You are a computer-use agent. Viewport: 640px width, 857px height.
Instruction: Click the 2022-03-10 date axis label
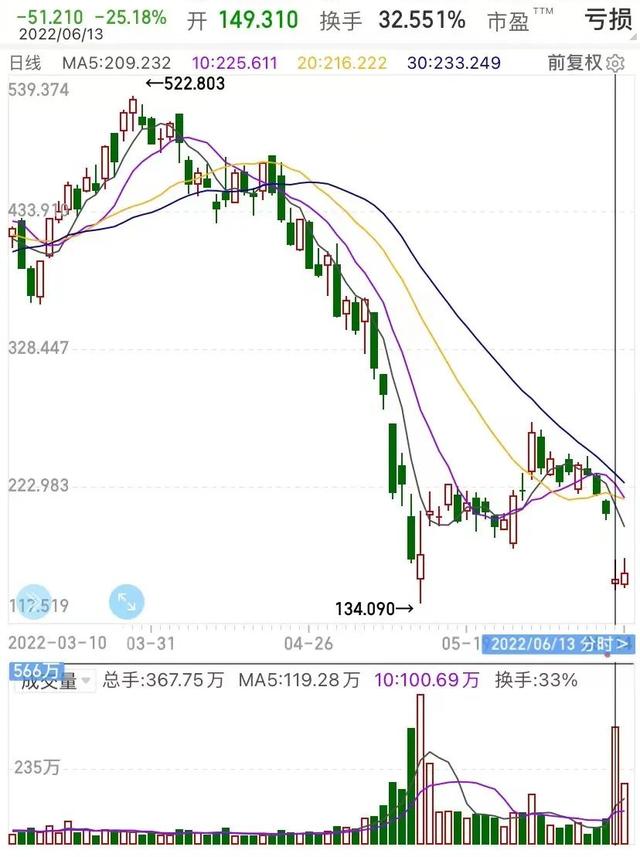(57, 643)
